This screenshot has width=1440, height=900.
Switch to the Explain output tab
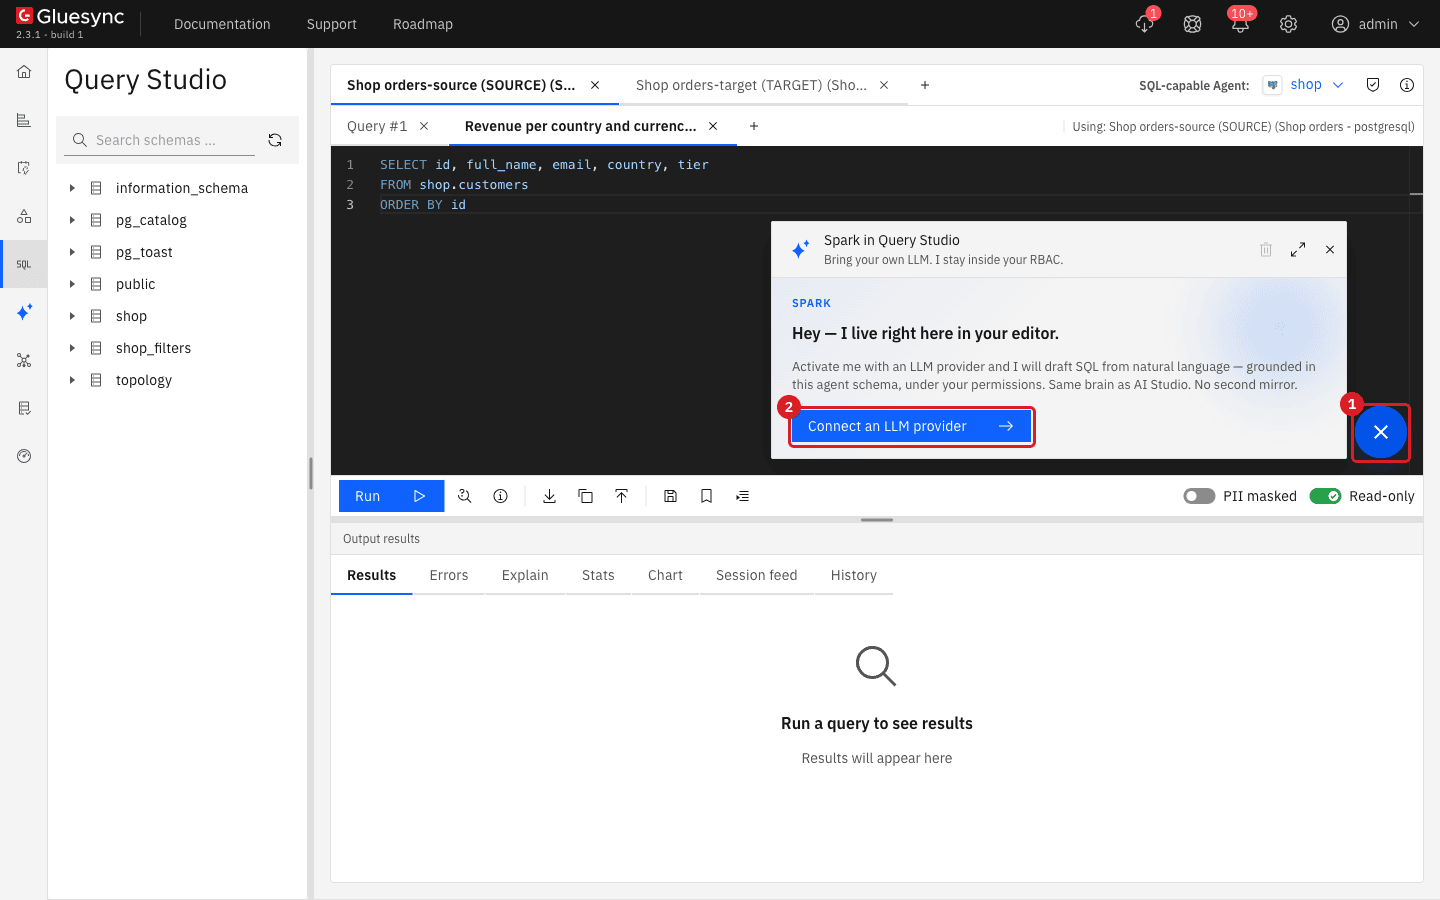[x=525, y=575]
